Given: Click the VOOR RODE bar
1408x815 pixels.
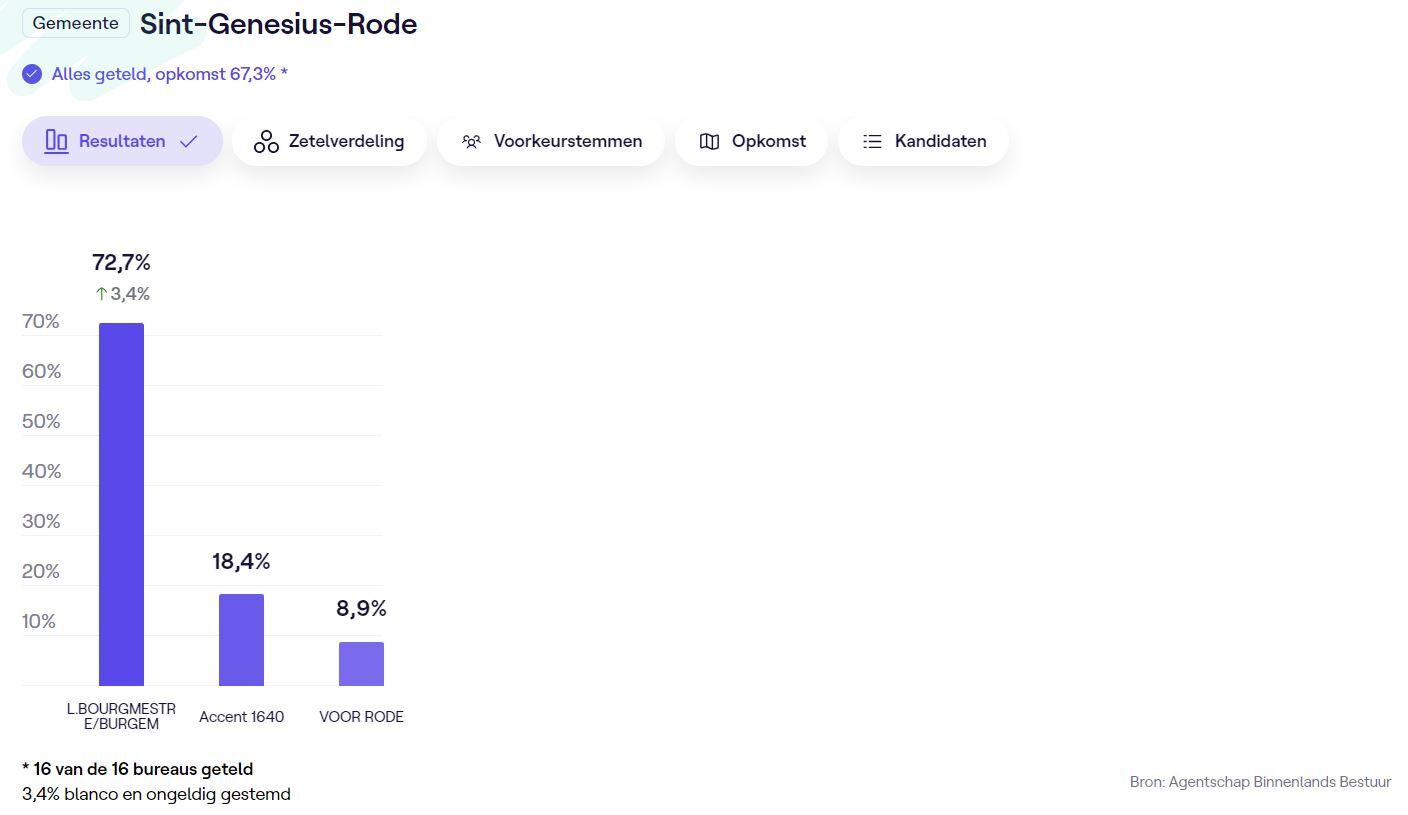Looking at the screenshot, I should (361, 663).
